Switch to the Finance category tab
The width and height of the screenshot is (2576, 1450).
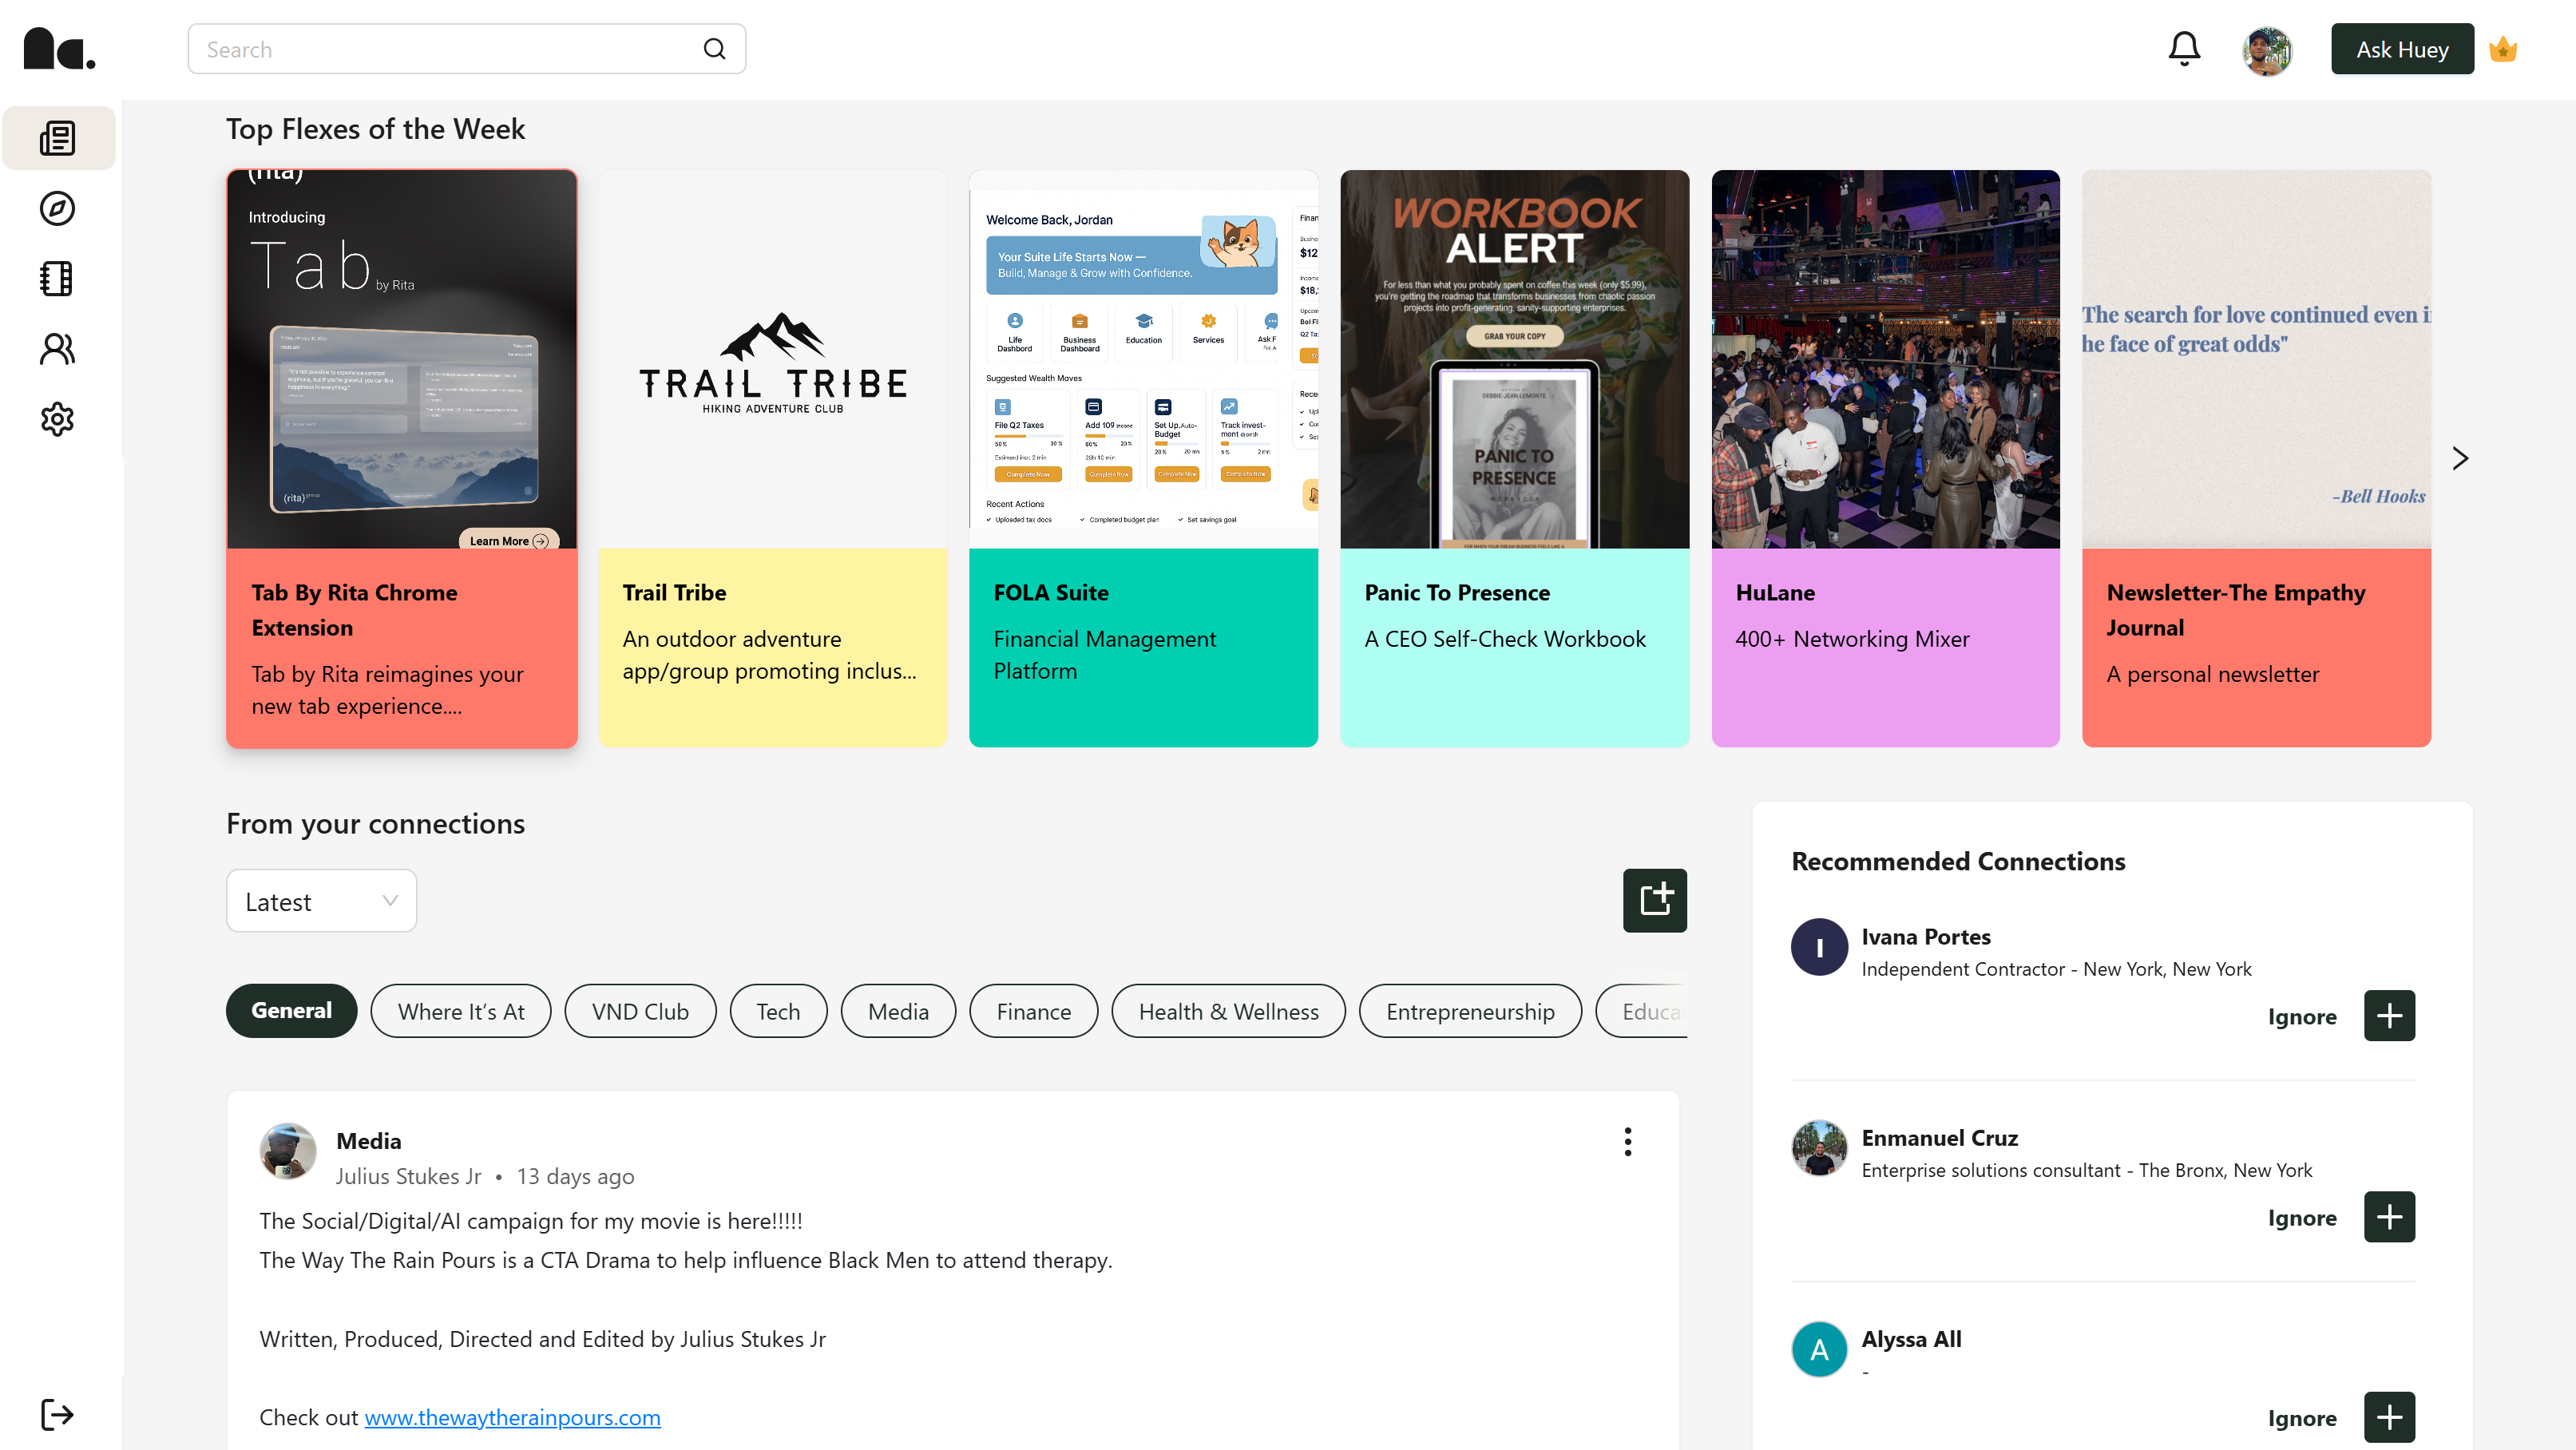pyautogui.click(x=1033, y=1011)
